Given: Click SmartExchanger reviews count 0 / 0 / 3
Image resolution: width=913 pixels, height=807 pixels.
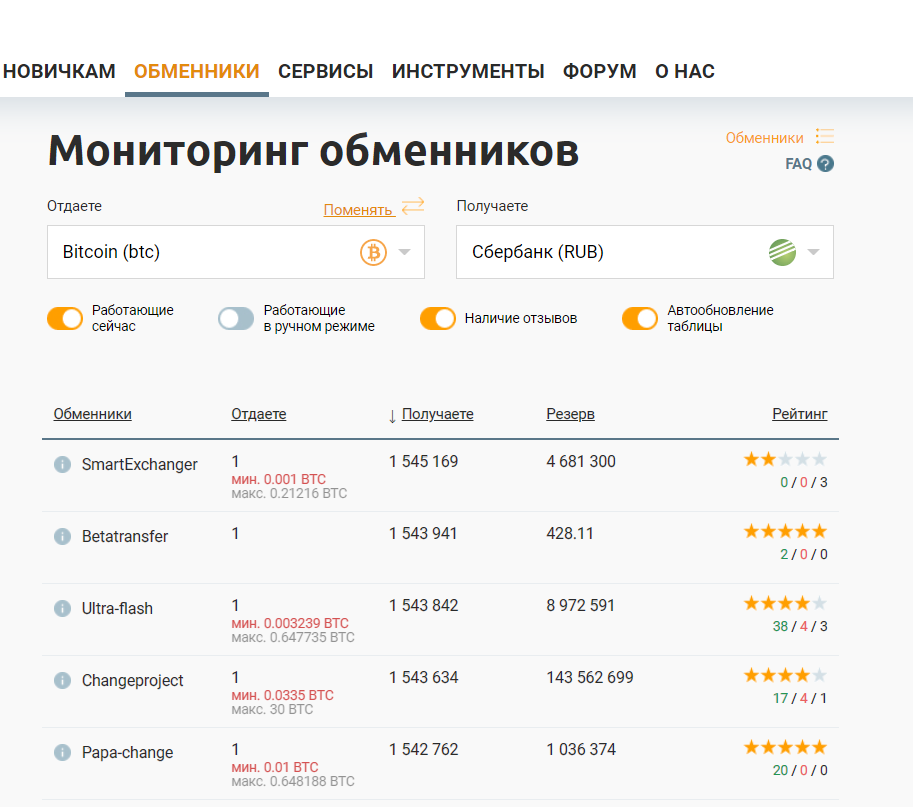Looking at the screenshot, I should [x=804, y=482].
